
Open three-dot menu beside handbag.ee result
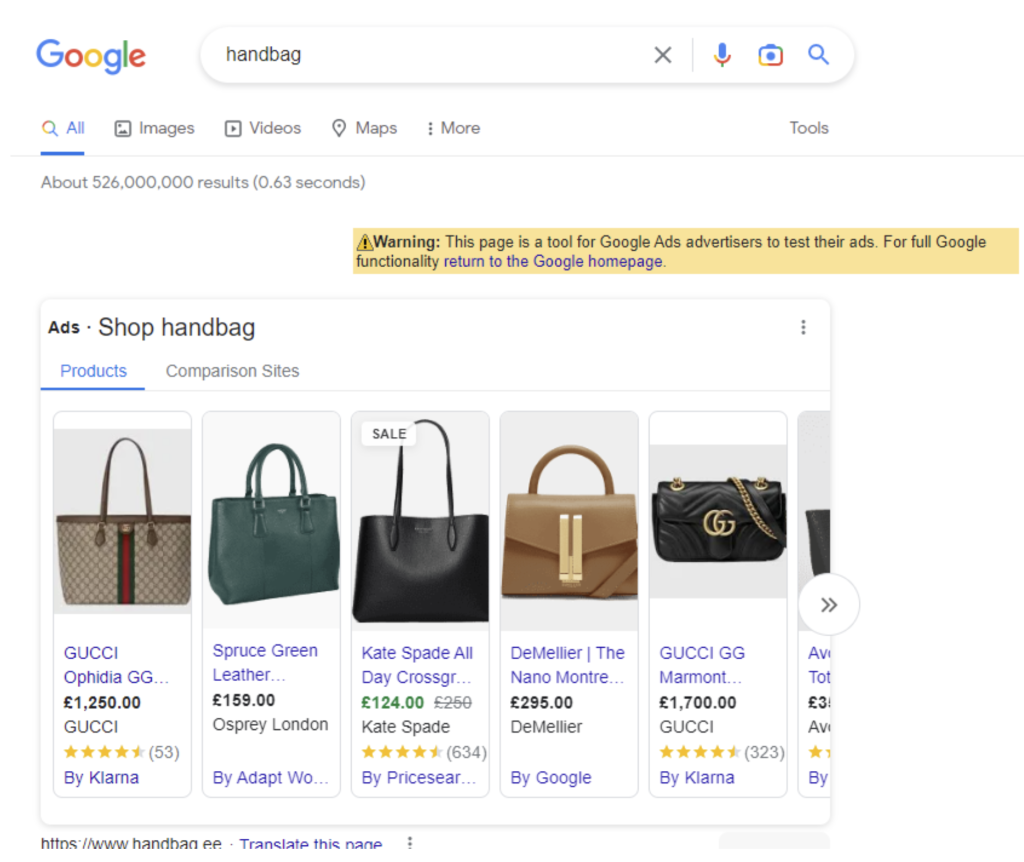click(409, 842)
